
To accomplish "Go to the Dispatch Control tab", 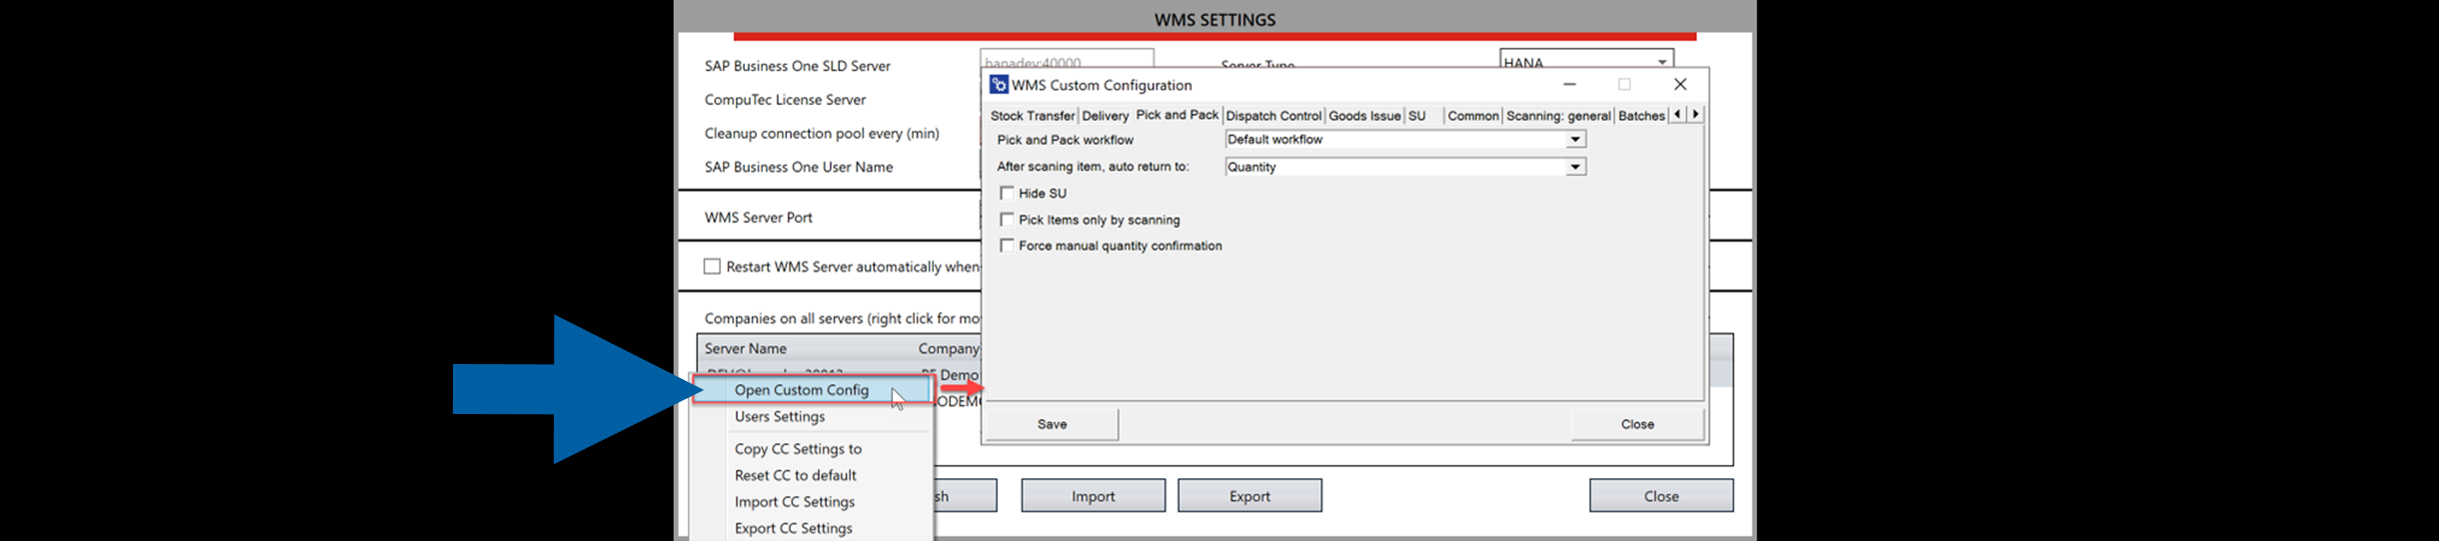I will click(1273, 116).
